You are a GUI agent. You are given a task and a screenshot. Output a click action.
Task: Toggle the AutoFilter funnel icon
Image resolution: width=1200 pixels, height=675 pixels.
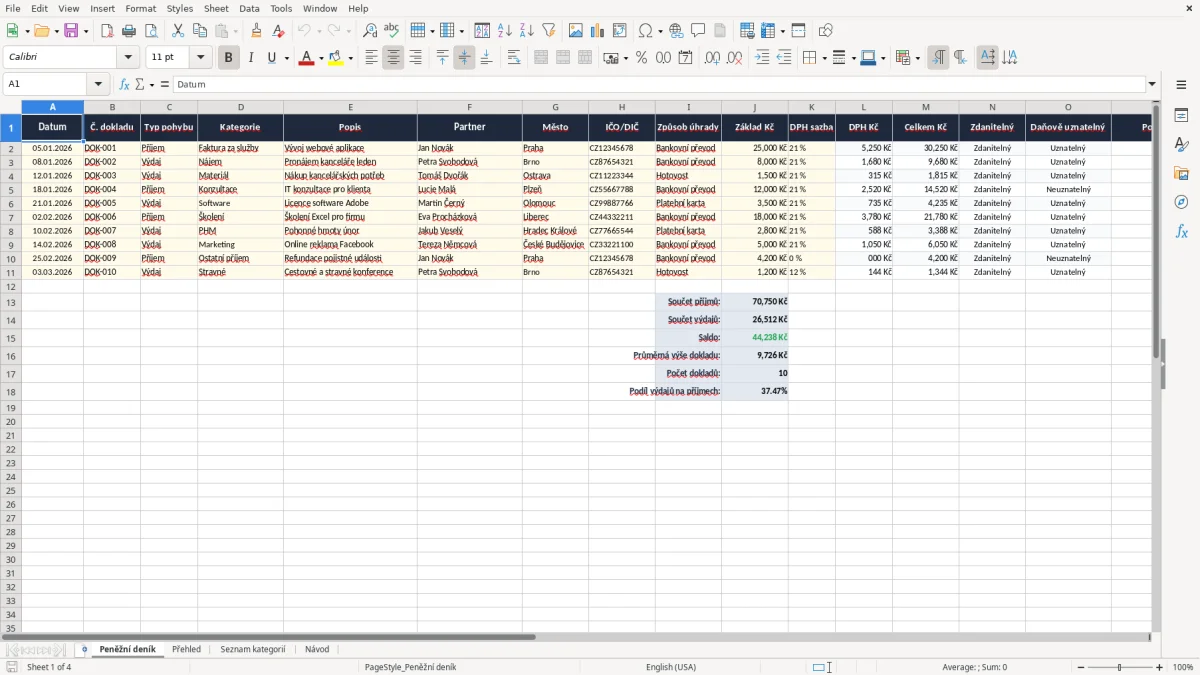point(549,31)
